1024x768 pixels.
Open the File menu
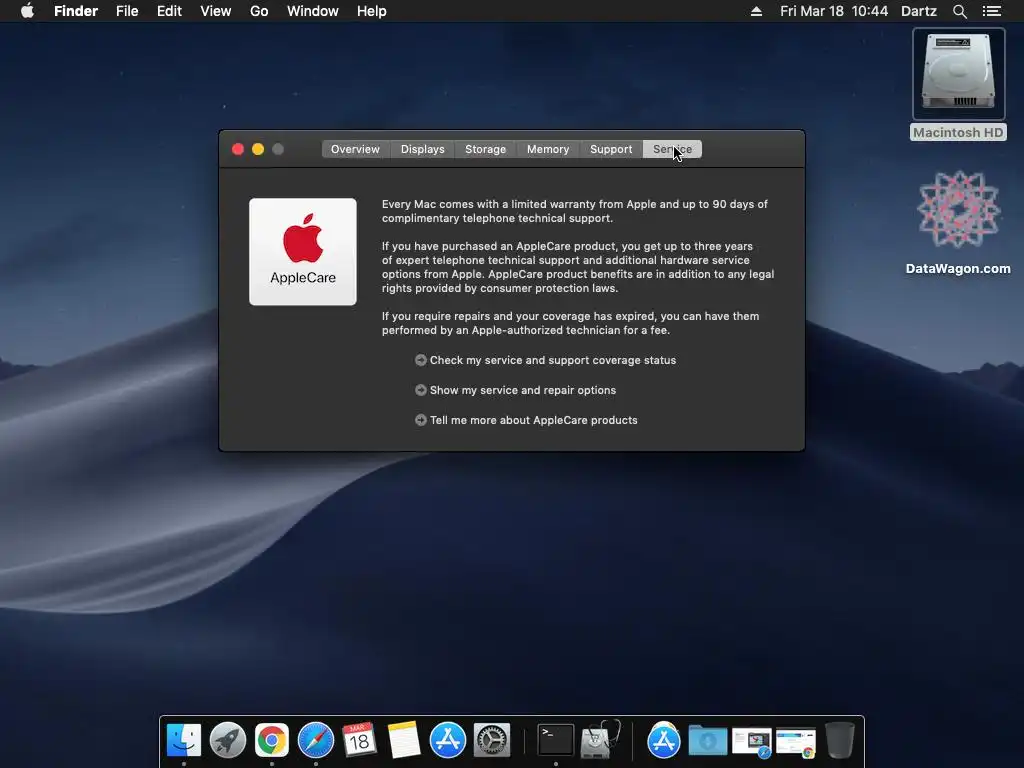pyautogui.click(x=127, y=11)
